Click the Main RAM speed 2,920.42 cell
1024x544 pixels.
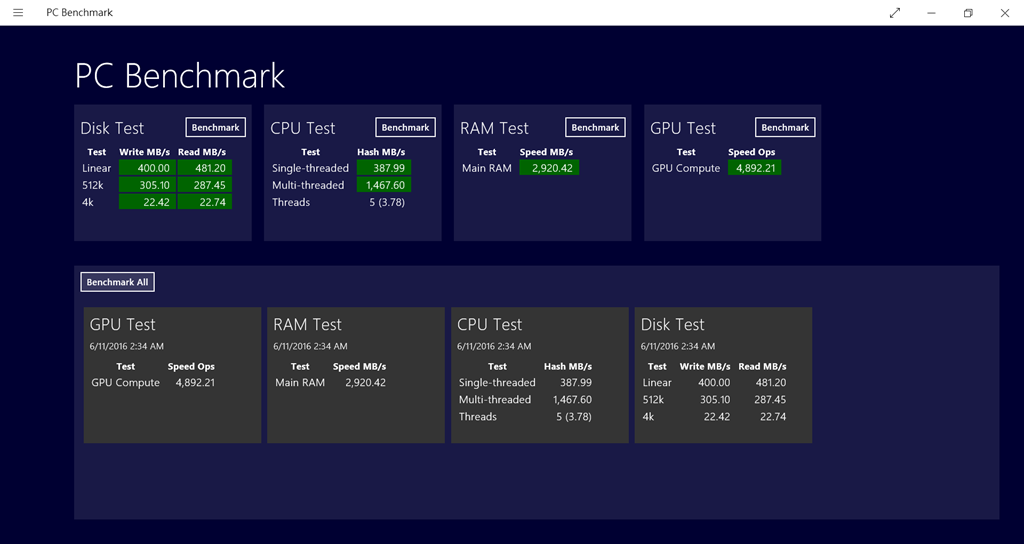[548, 168]
